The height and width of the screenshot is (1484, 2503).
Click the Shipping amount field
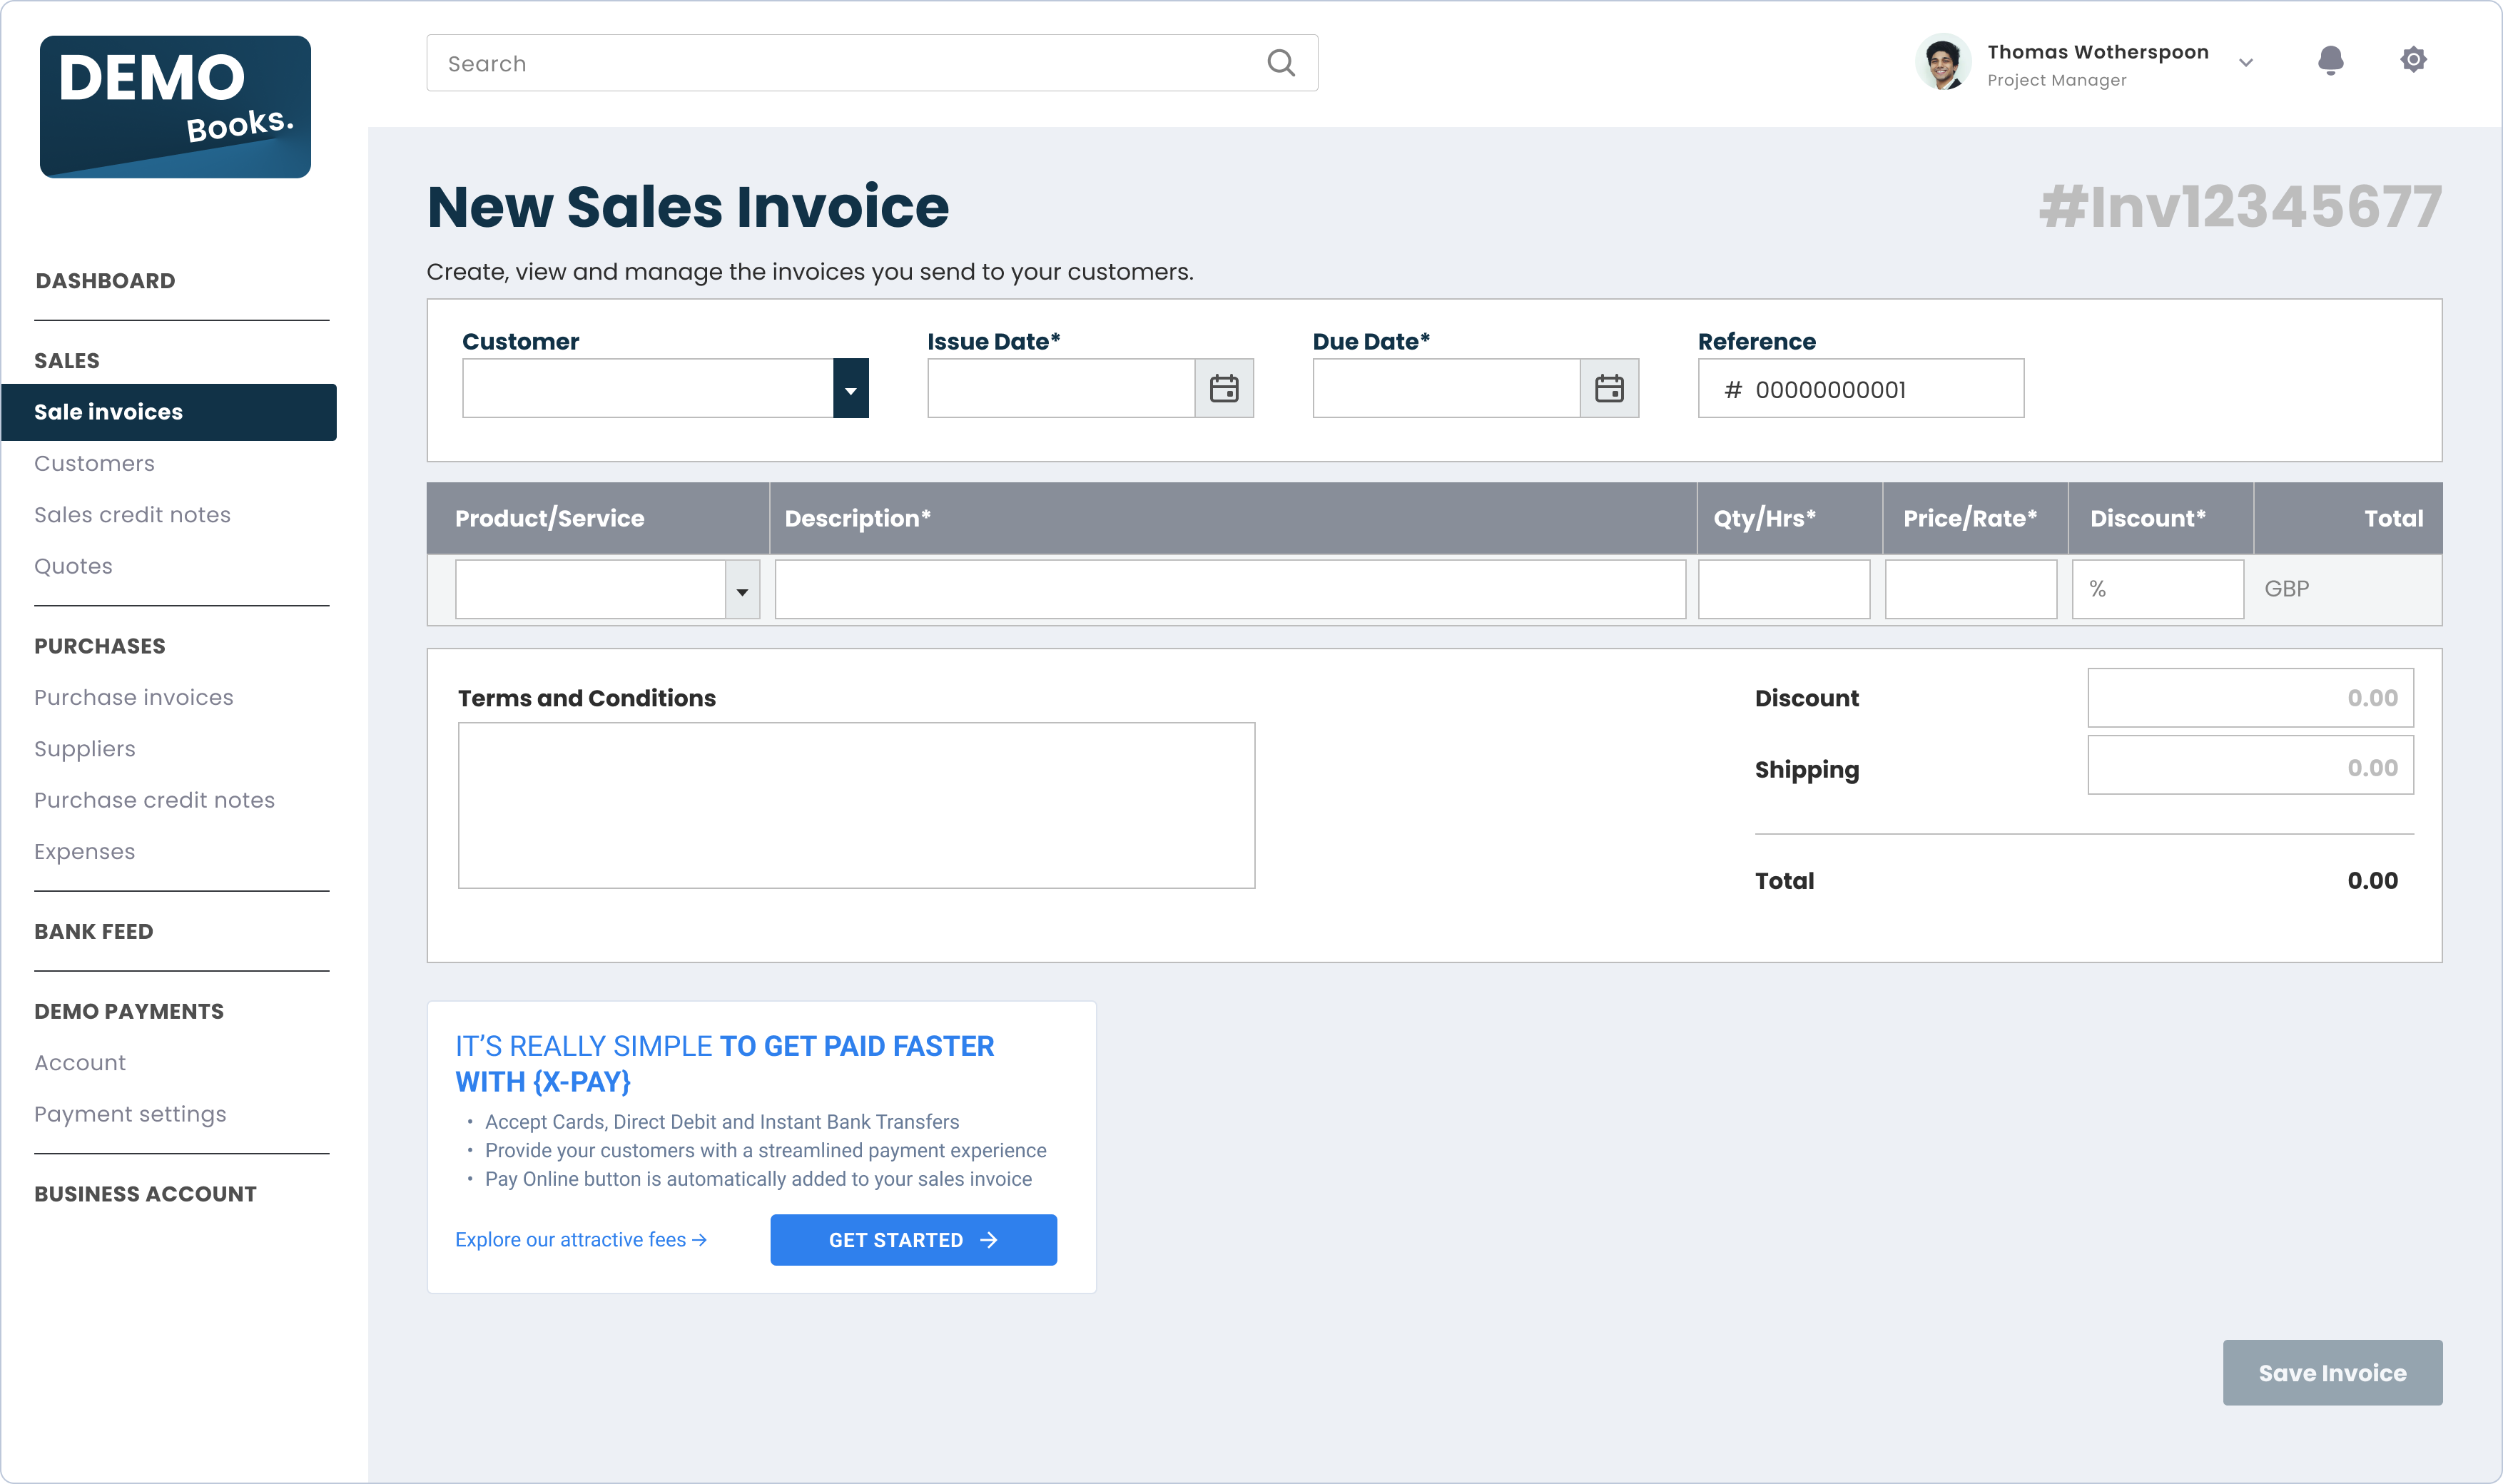(x=2250, y=766)
